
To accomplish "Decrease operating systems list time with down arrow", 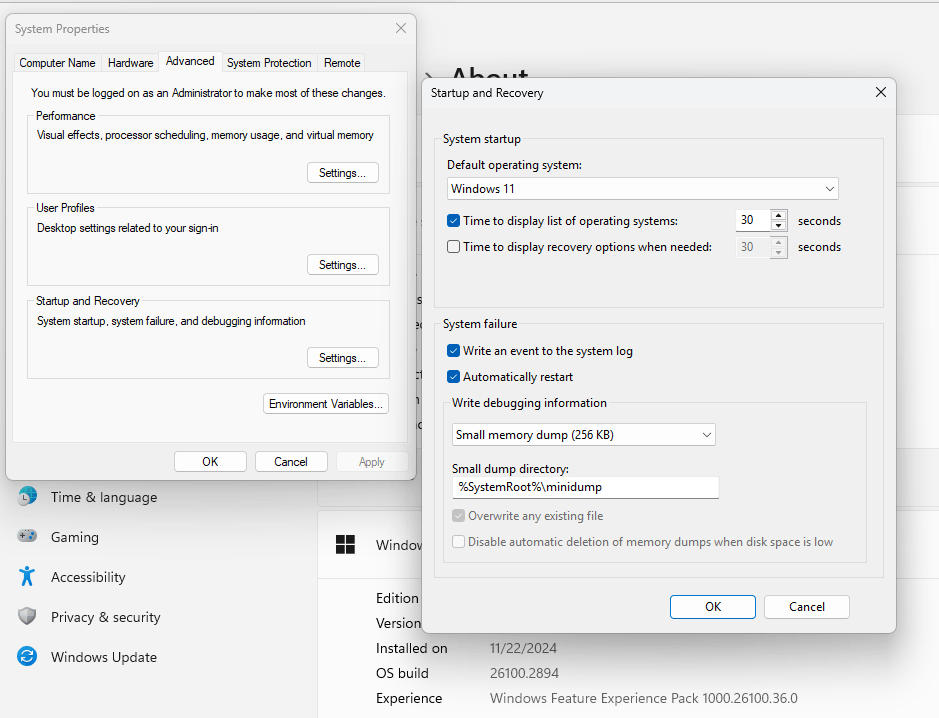I will point(779,226).
